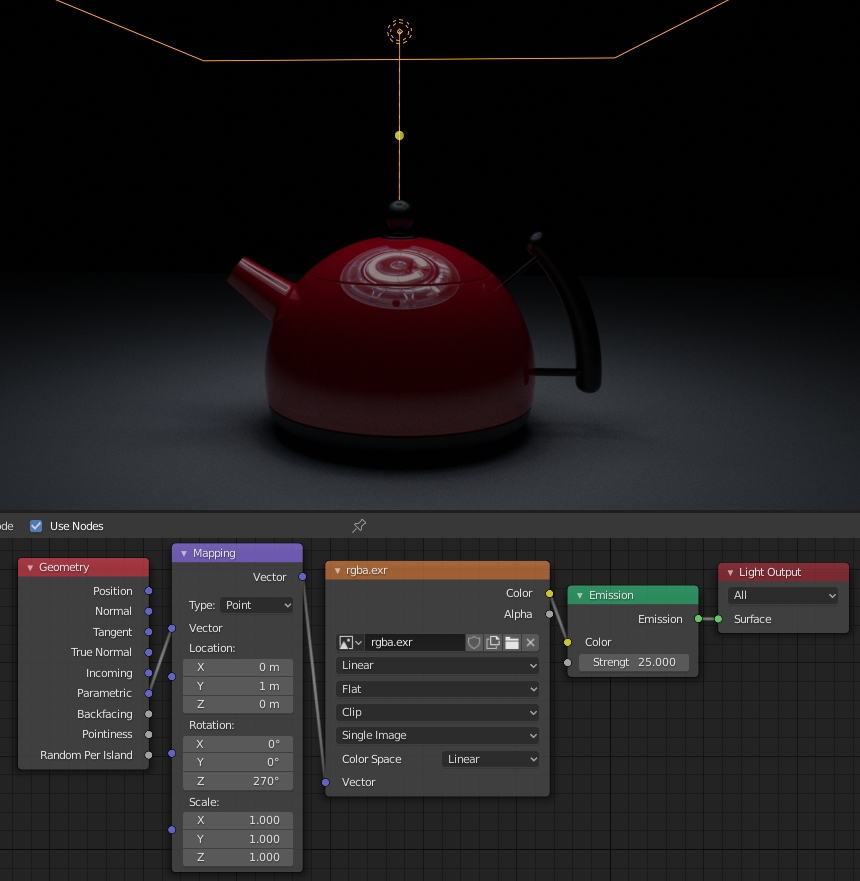The height and width of the screenshot is (881, 860).
Task: Collapse the Geometry node
Action: tap(30, 567)
